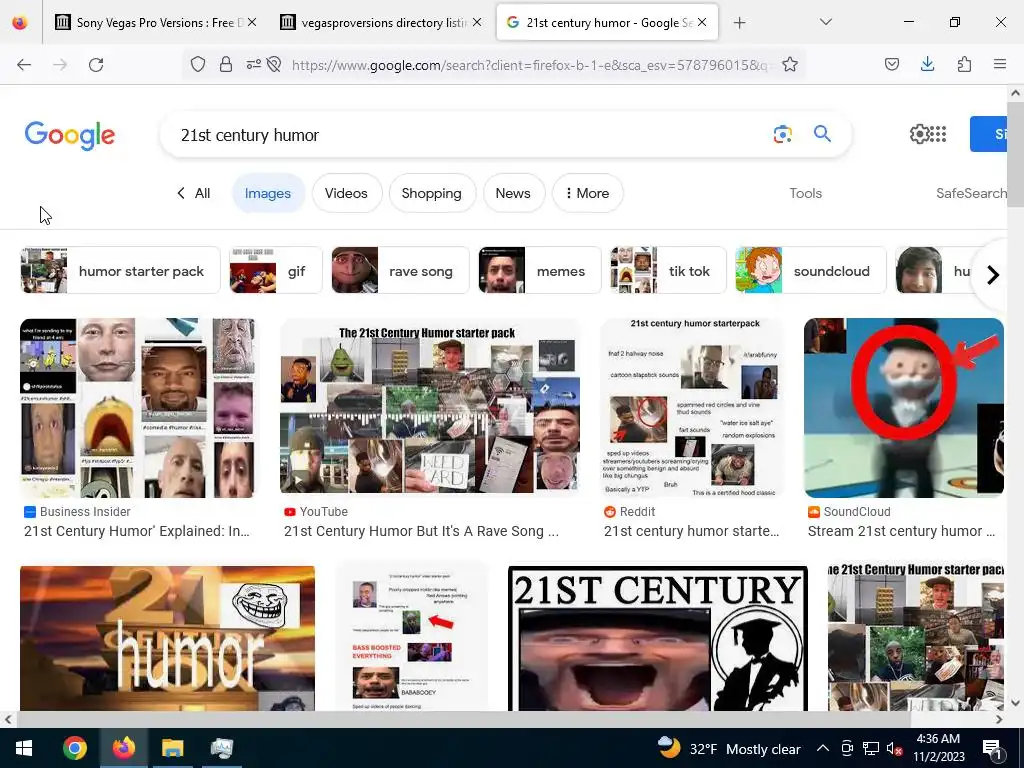Open the tracking protection shield icon
The height and width of the screenshot is (768, 1024).
[198, 65]
